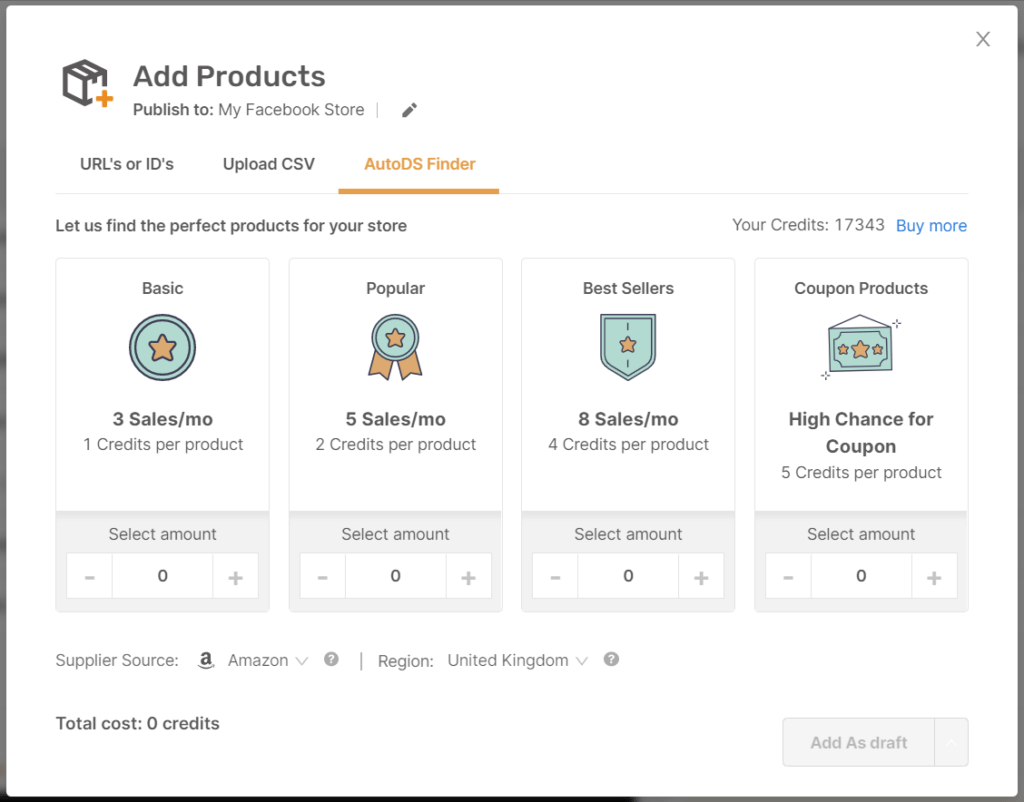Click the Buy more credits link

pos(931,225)
